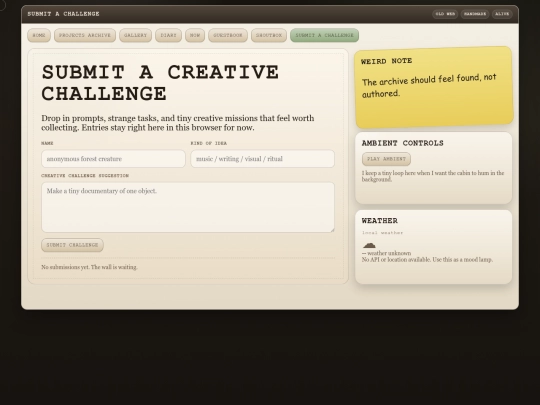This screenshot has height=405, width=540.
Task: Go to the Home page
Action: [x=39, y=35]
